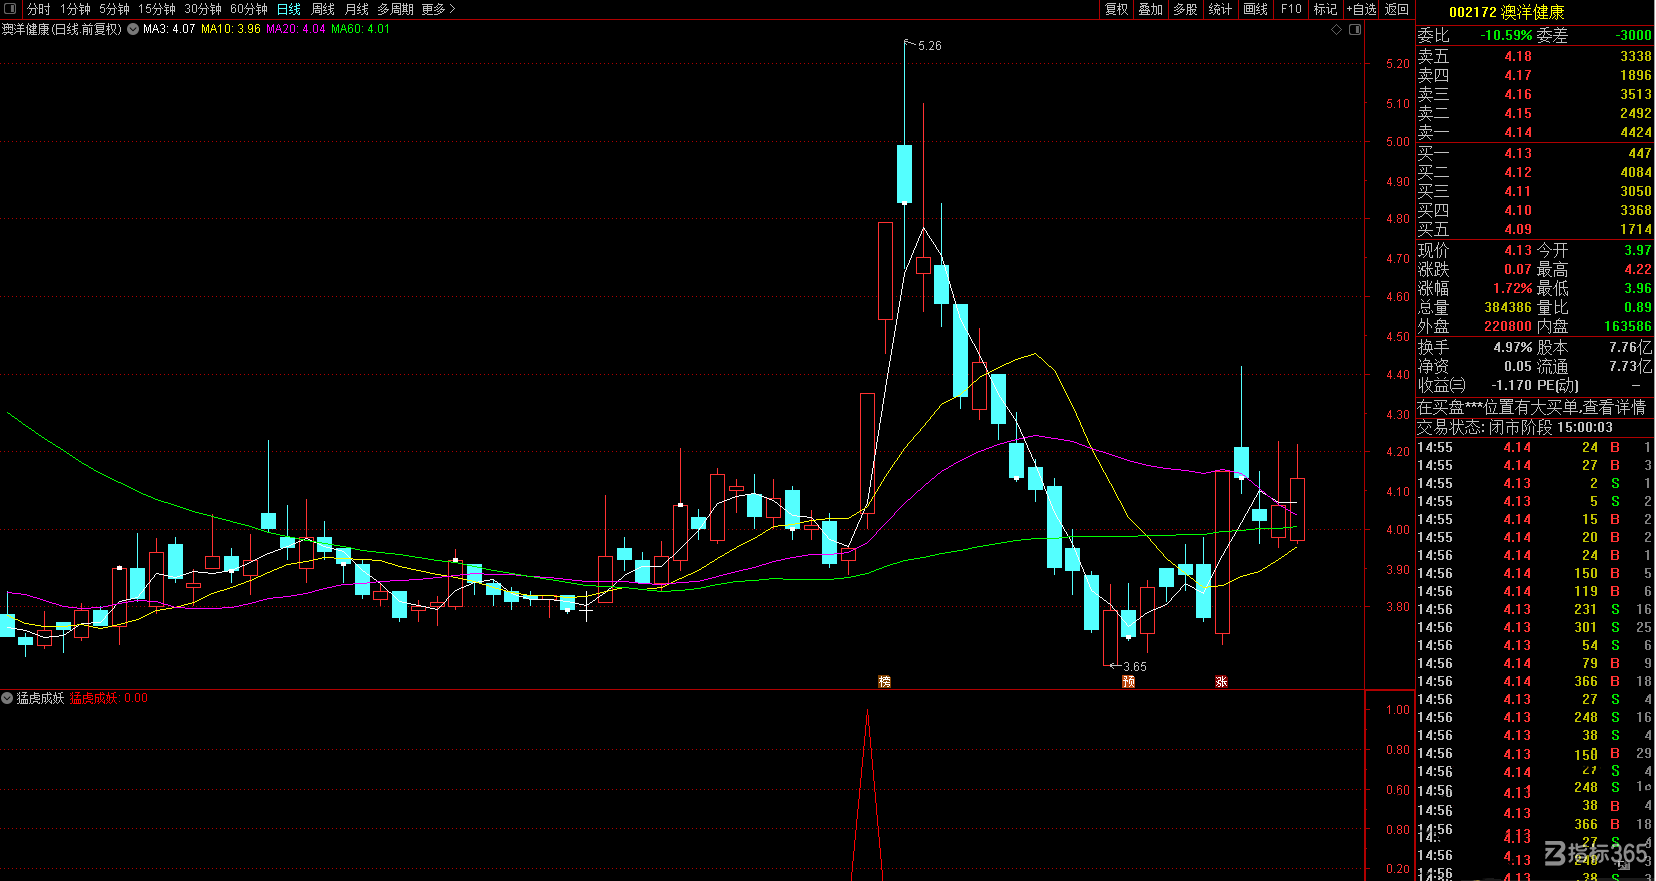This screenshot has width=1656, height=881.
Task: Select the 日线 daily chart tab
Action: tap(289, 9)
